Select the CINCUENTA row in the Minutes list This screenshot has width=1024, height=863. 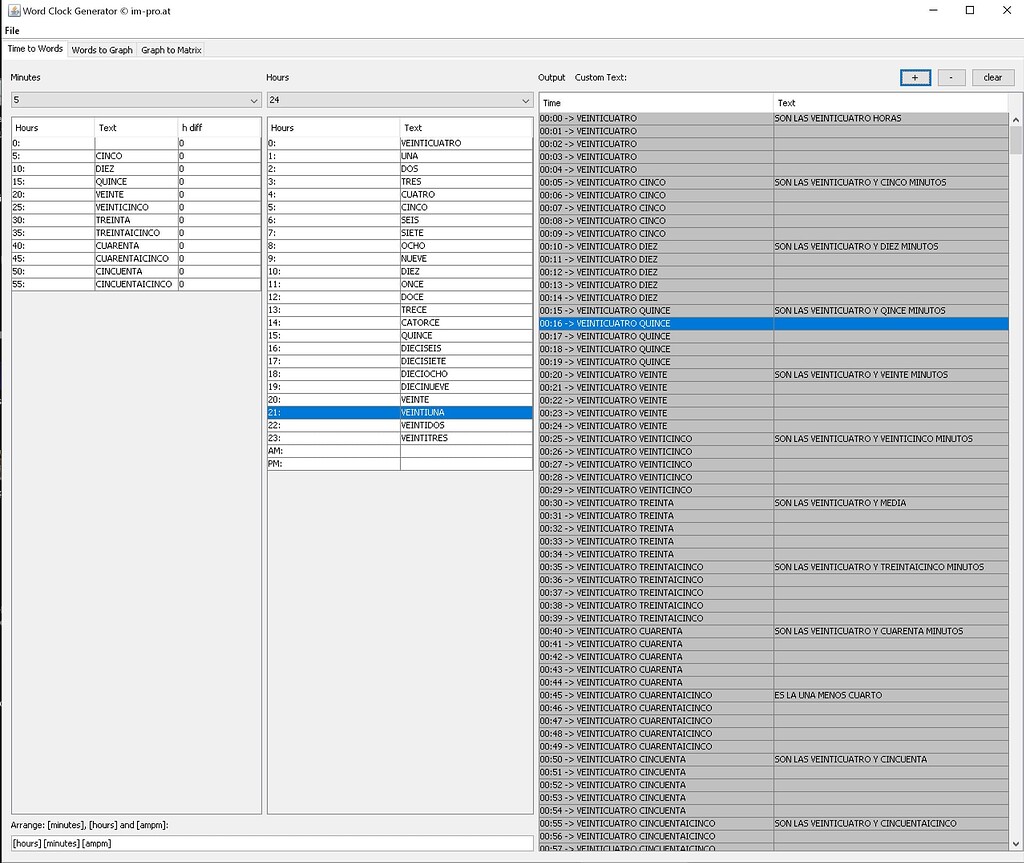[130, 270]
